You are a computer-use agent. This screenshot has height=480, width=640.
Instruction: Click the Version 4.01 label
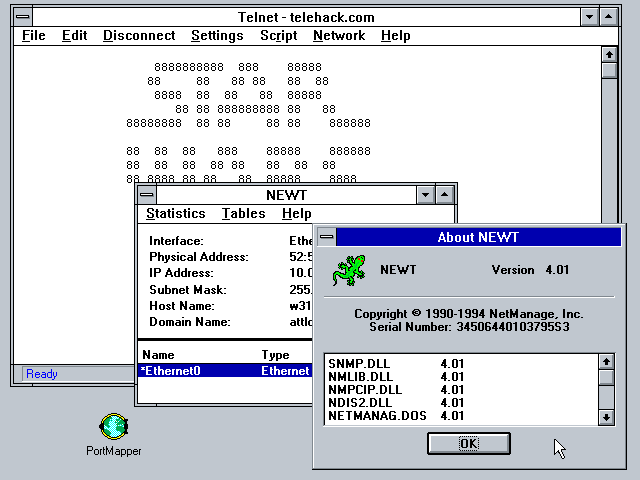point(530,270)
